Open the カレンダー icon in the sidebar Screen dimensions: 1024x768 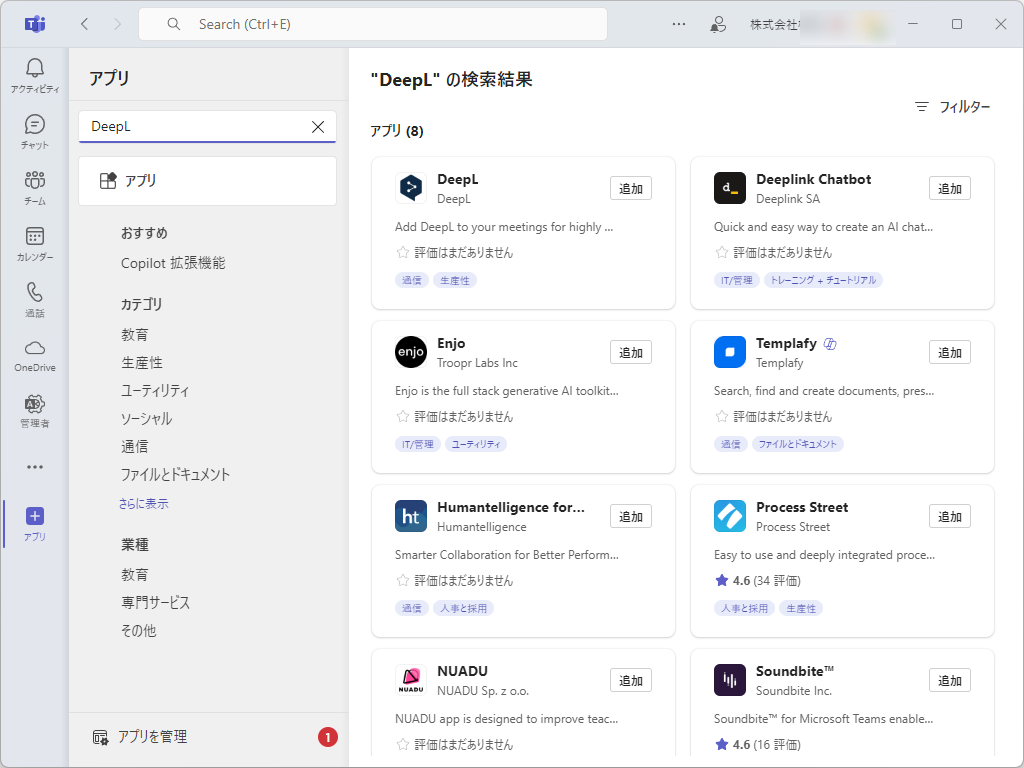coord(34,240)
